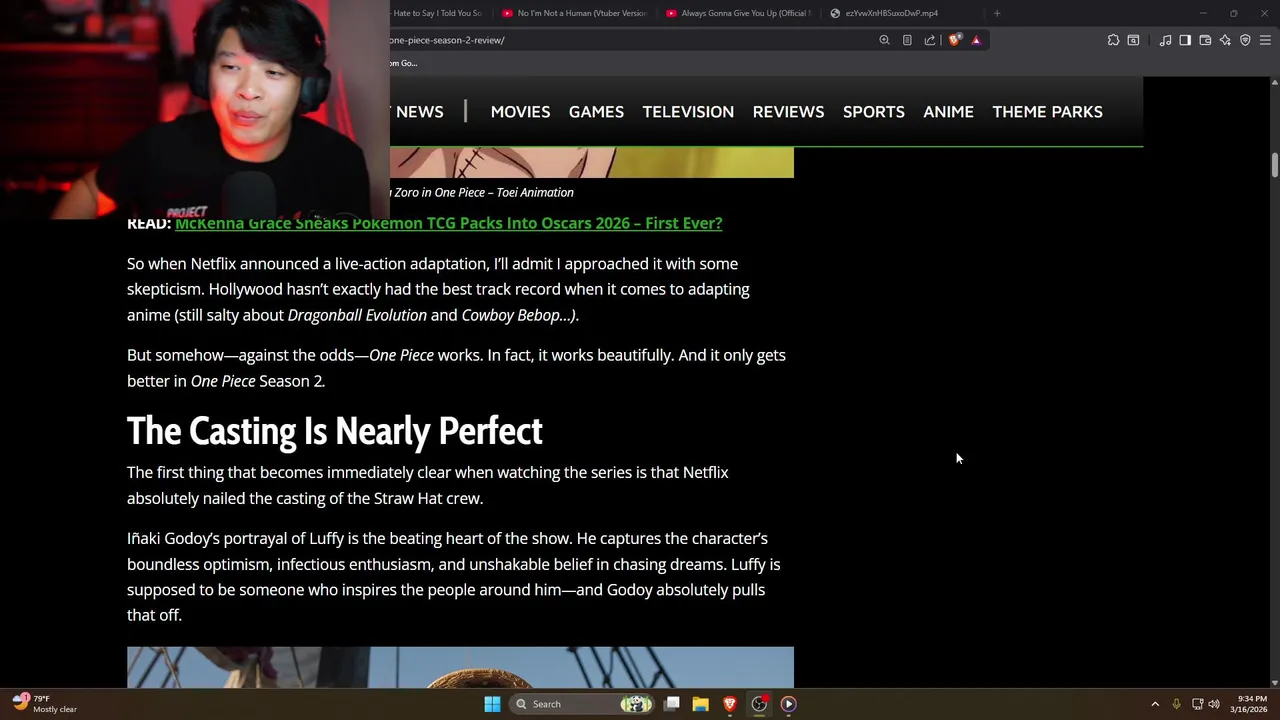
Task: Open the Brave Wallet icon
Action: point(1205,40)
